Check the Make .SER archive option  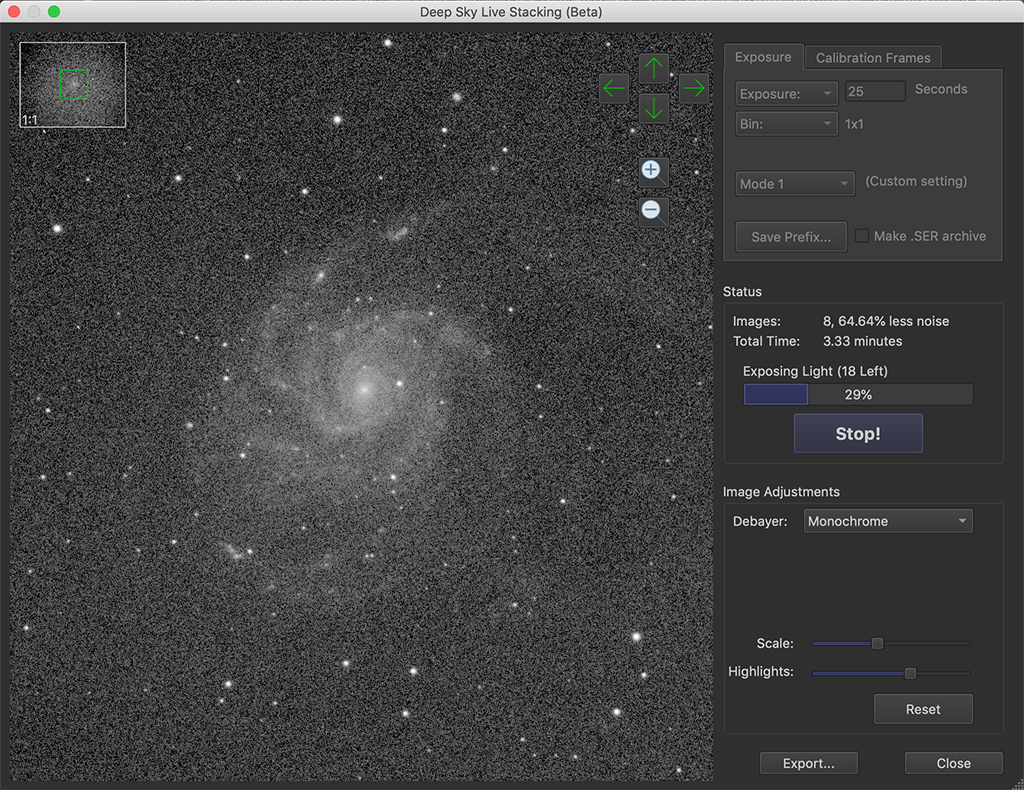pos(861,235)
